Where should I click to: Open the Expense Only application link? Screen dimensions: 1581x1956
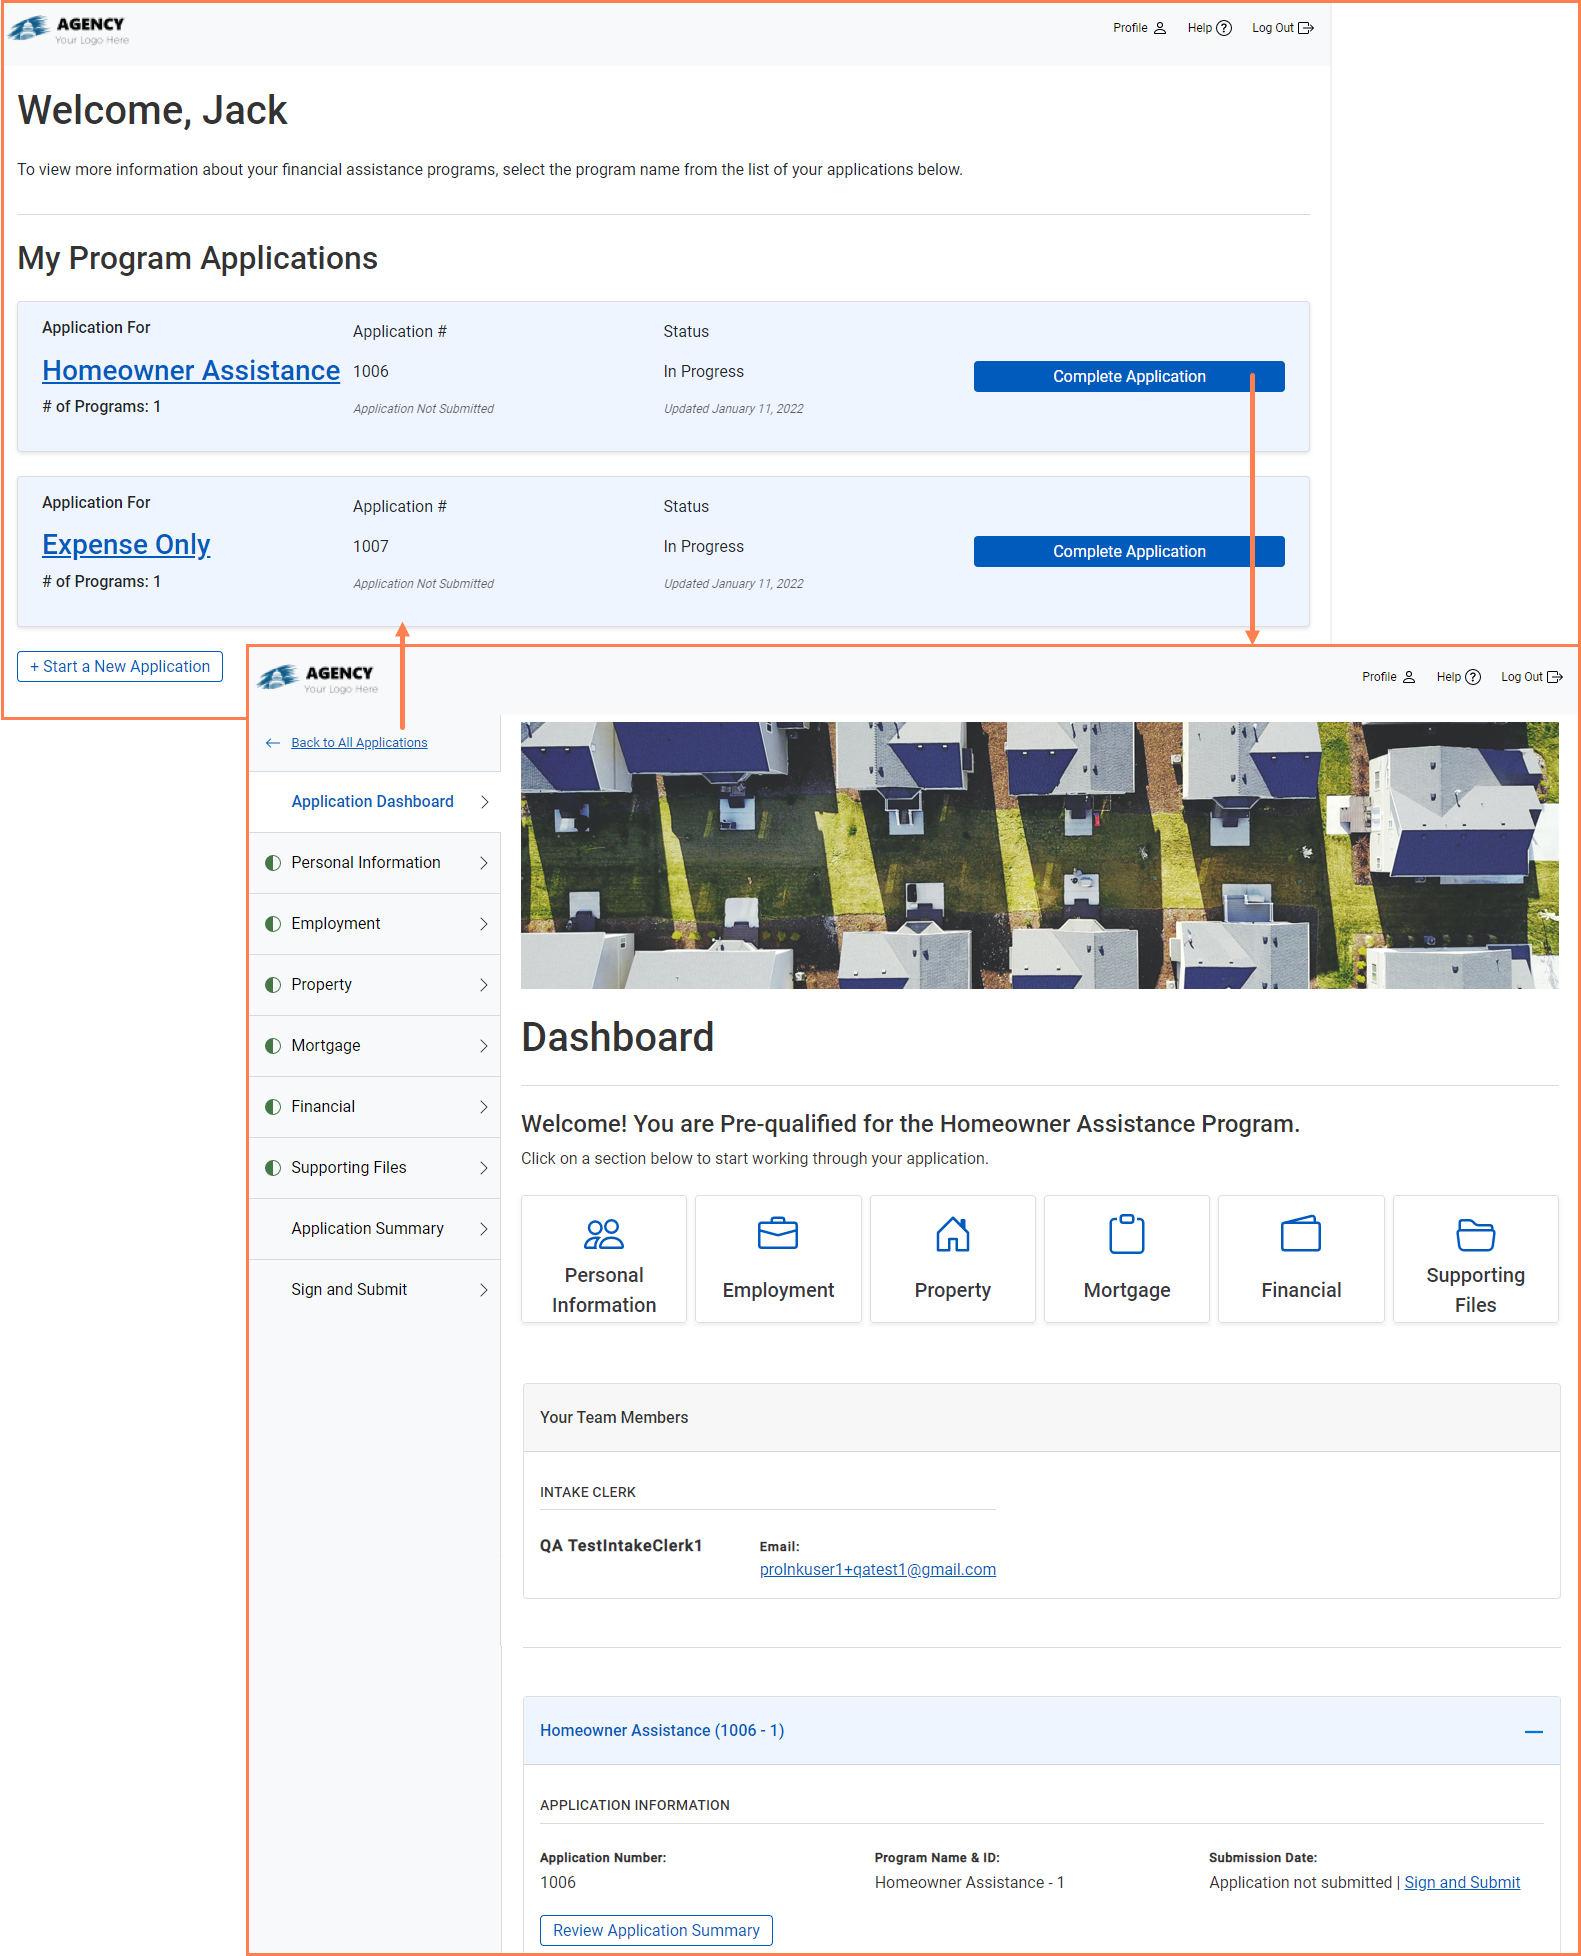click(126, 545)
